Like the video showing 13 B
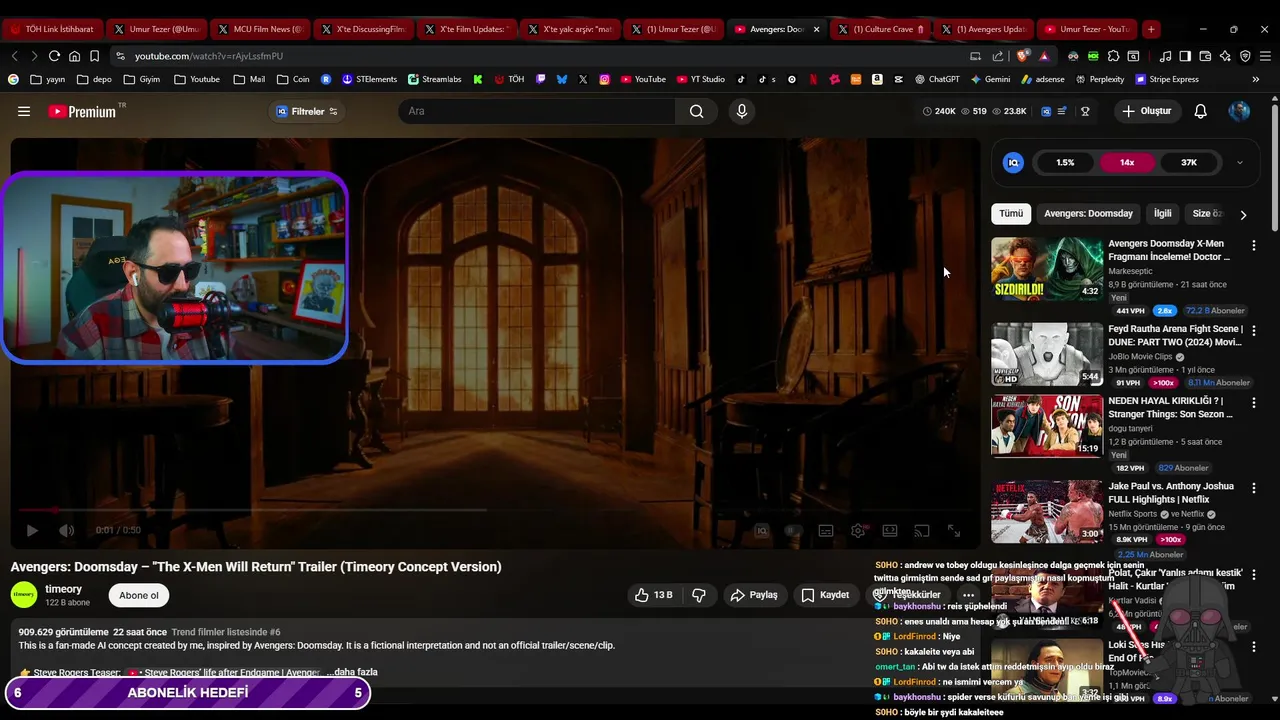Image resolution: width=1280 pixels, height=720 pixels. (x=653, y=595)
